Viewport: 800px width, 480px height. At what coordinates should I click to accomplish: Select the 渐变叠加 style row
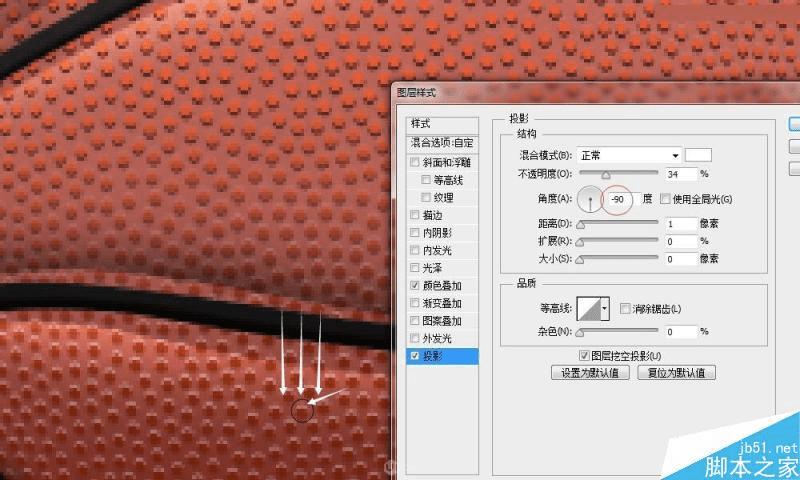pos(442,303)
